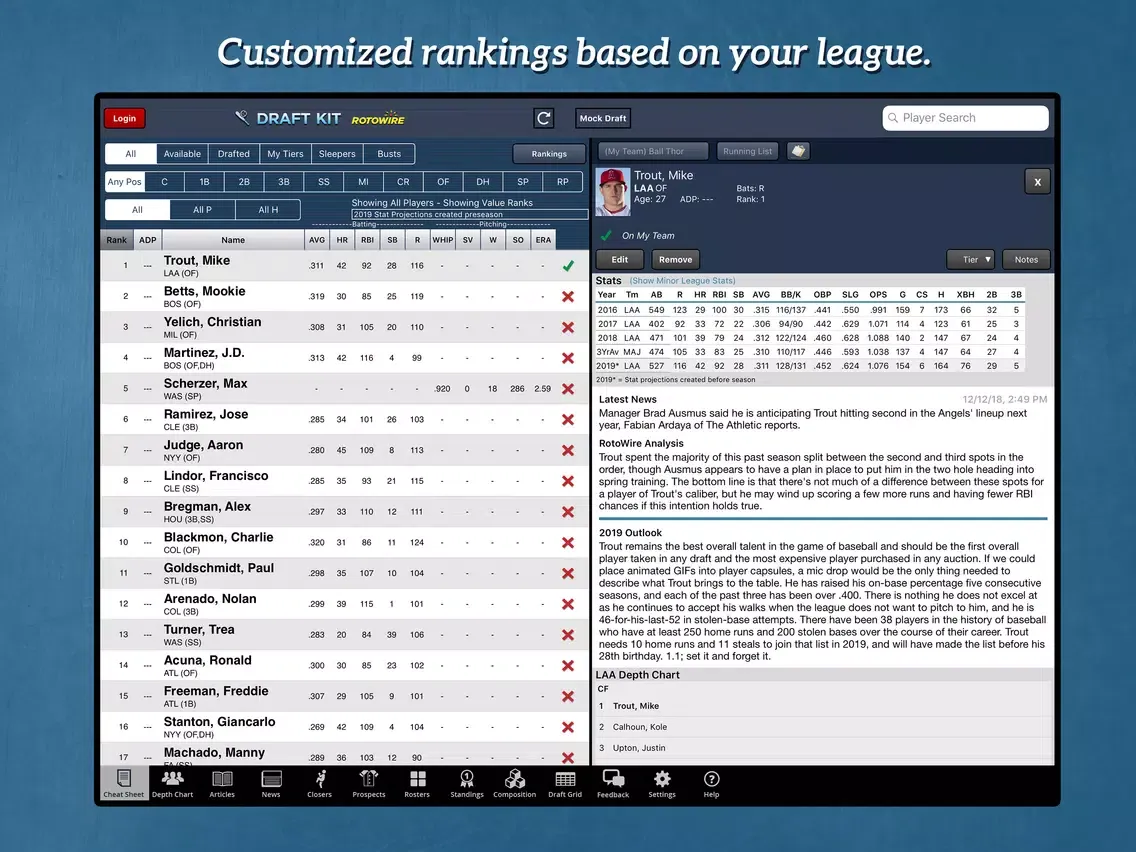Image resolution: width=1136 pixels, height=852 pixels.
Task: Focus the Player Search field
Action: (x=966, y=118)
